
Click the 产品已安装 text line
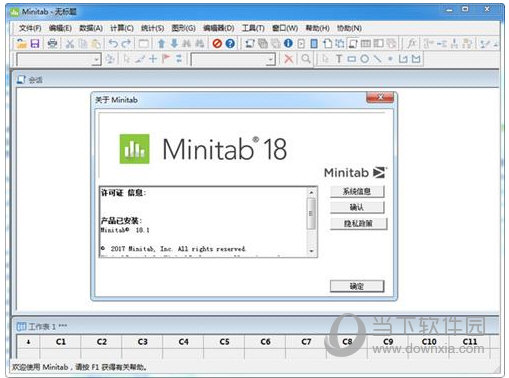(x=121, y=220)
